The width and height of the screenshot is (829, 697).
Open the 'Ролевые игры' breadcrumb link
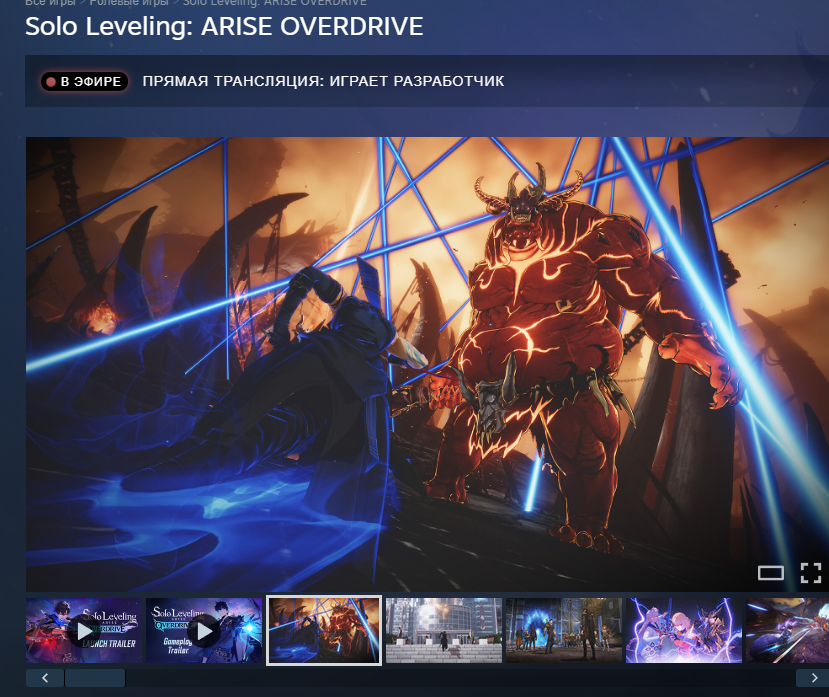coord(129,3)
